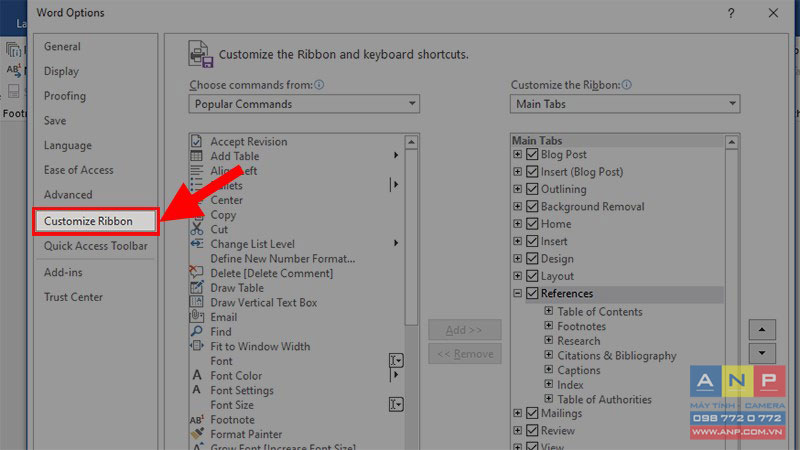800x450 pixels.
Task: Click the Add Table grid icon
Action: coord(196,156)
